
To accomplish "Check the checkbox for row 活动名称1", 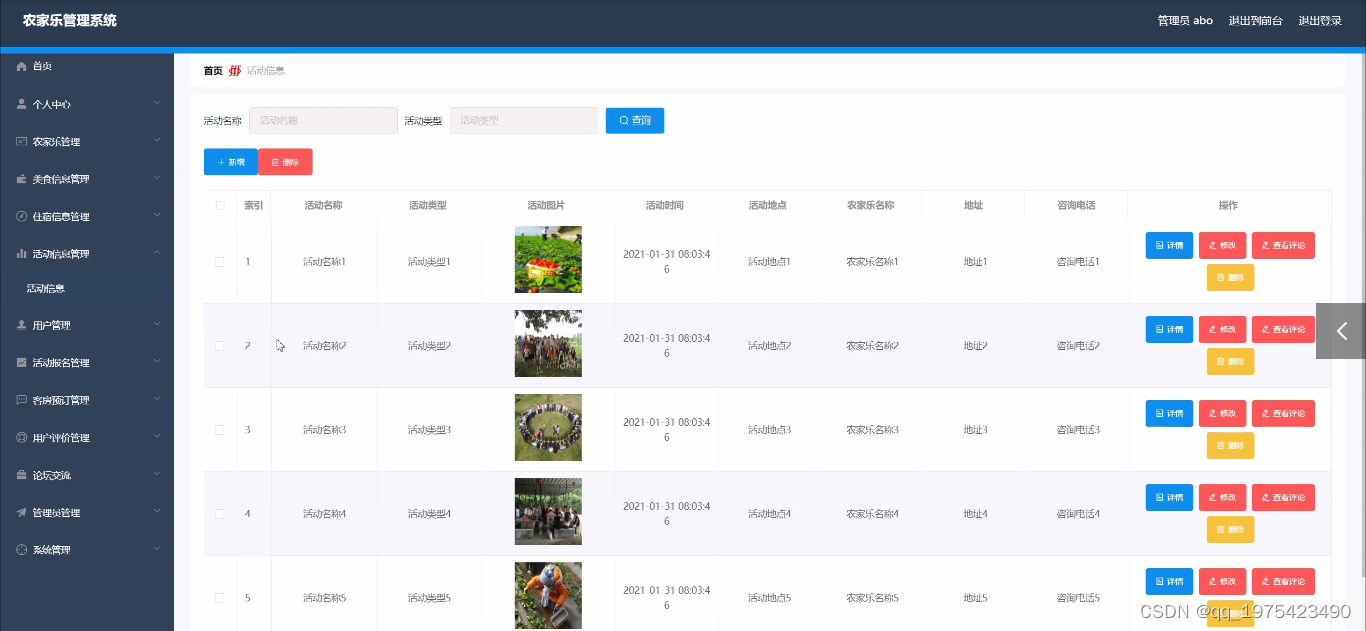I will coord(219,261).
